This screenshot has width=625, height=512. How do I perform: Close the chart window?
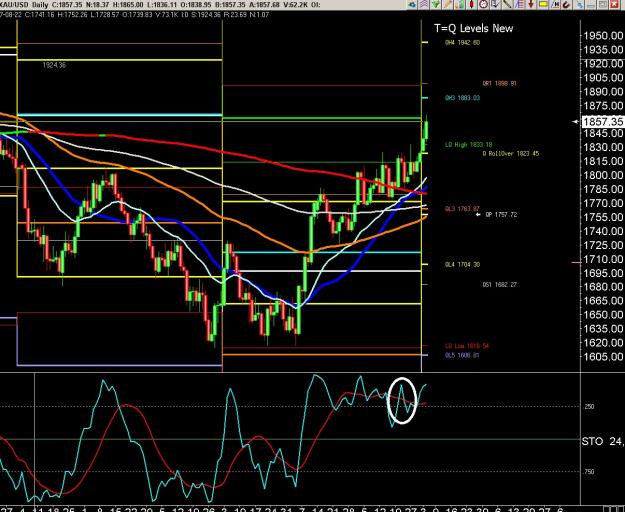point(615,4)
